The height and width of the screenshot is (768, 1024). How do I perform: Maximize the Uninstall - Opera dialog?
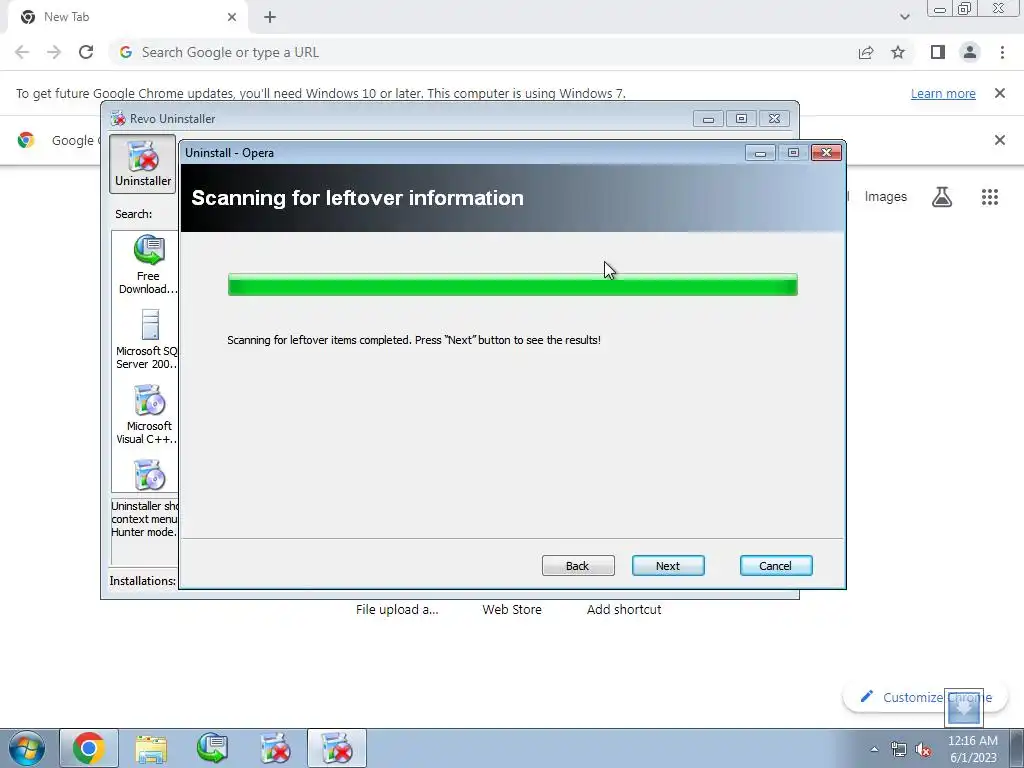click(793, 153)
